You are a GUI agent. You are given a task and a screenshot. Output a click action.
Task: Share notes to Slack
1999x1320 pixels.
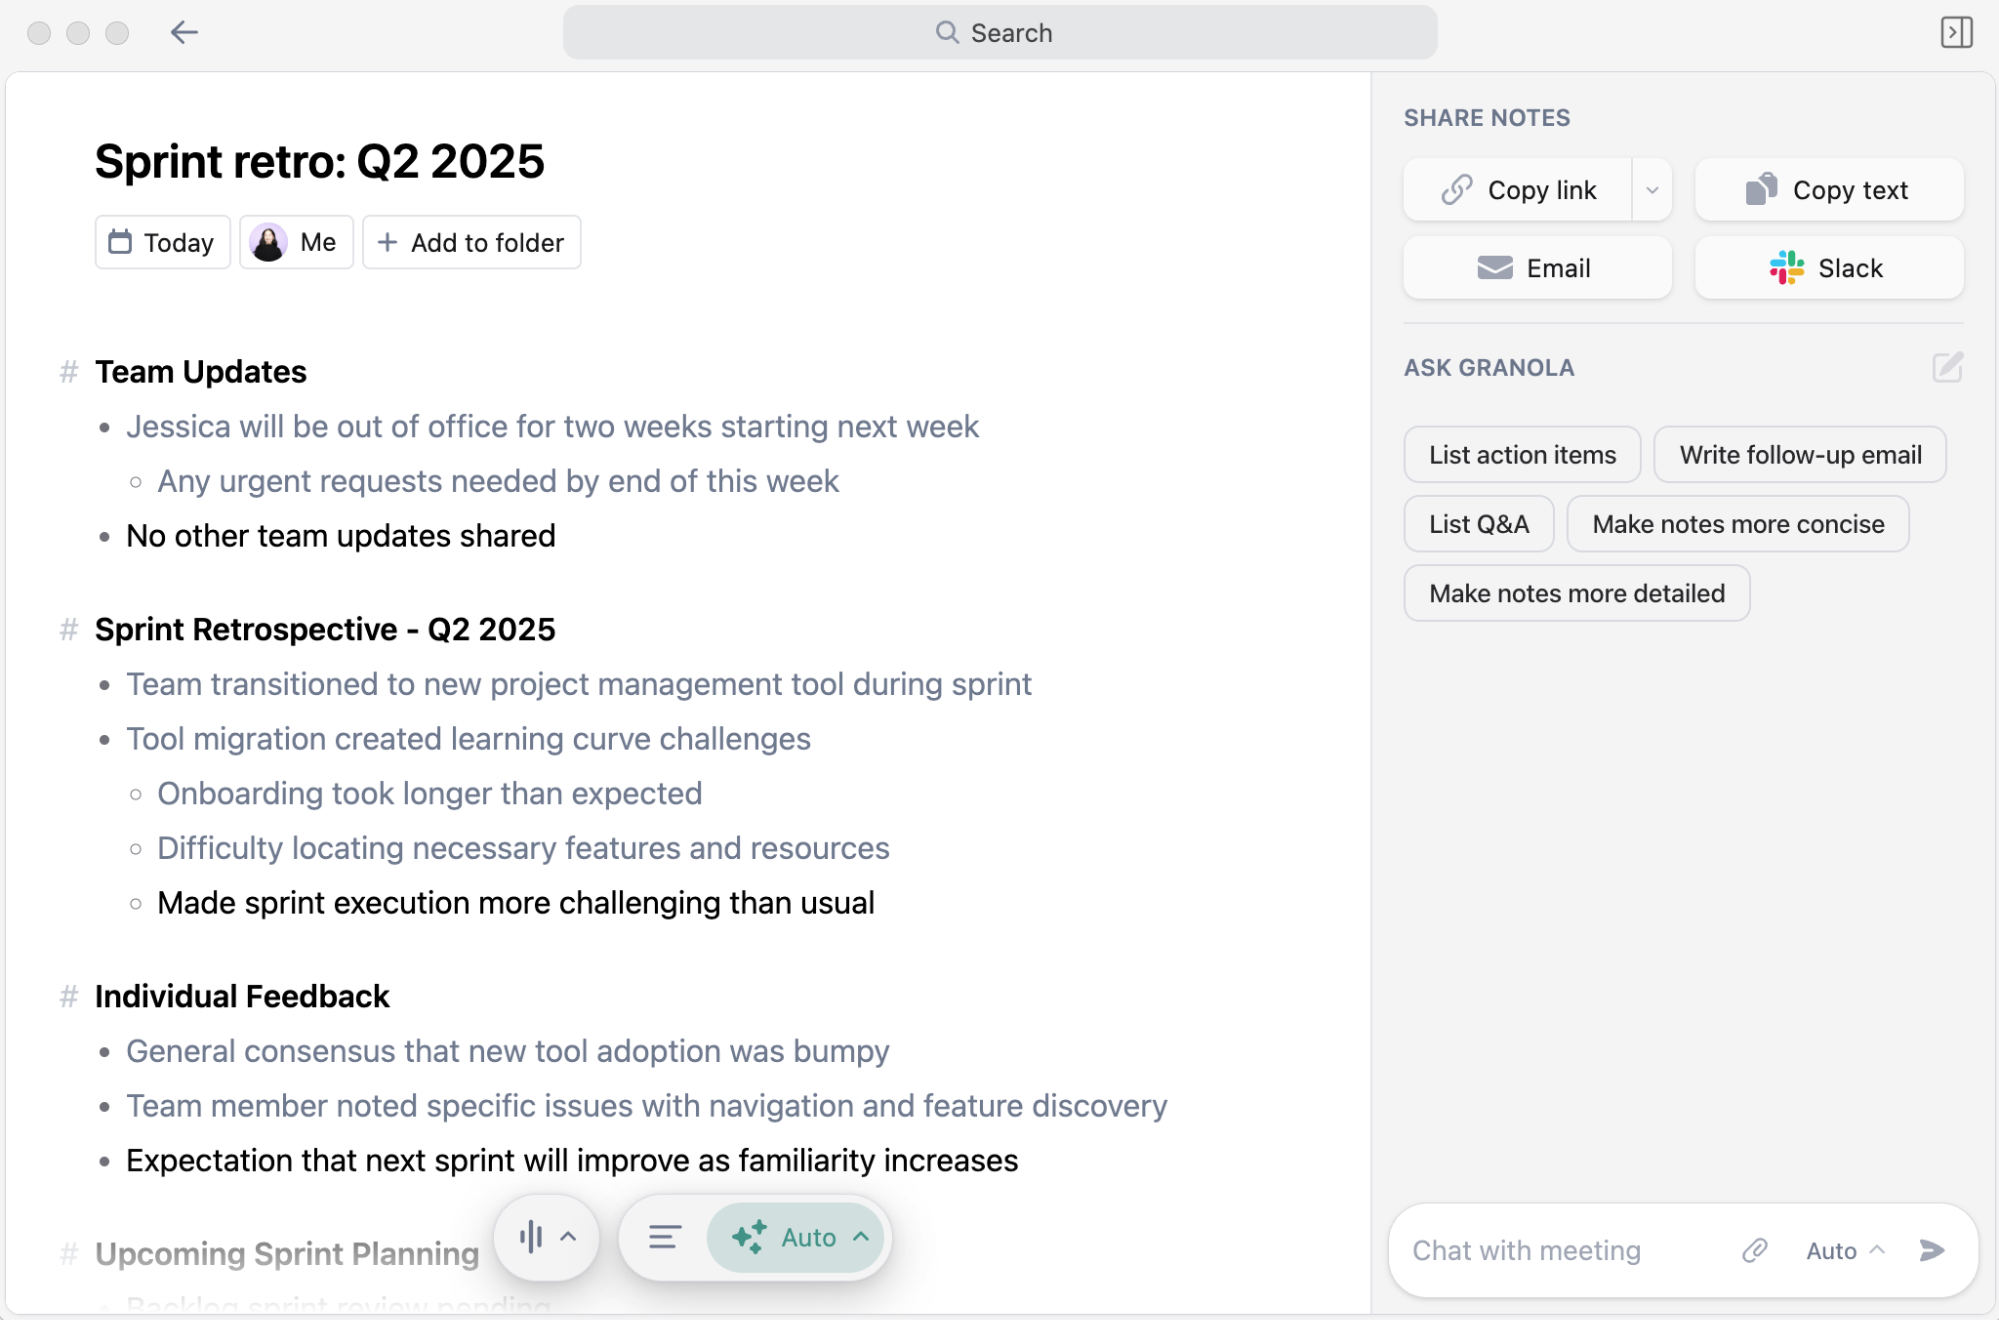click(1827, 267)
